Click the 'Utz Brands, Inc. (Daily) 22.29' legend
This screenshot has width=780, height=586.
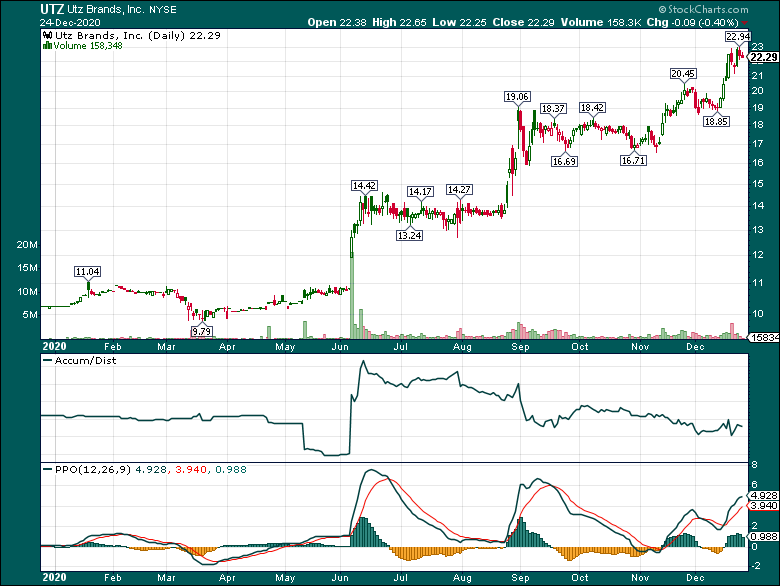click(x=137, y=35)
